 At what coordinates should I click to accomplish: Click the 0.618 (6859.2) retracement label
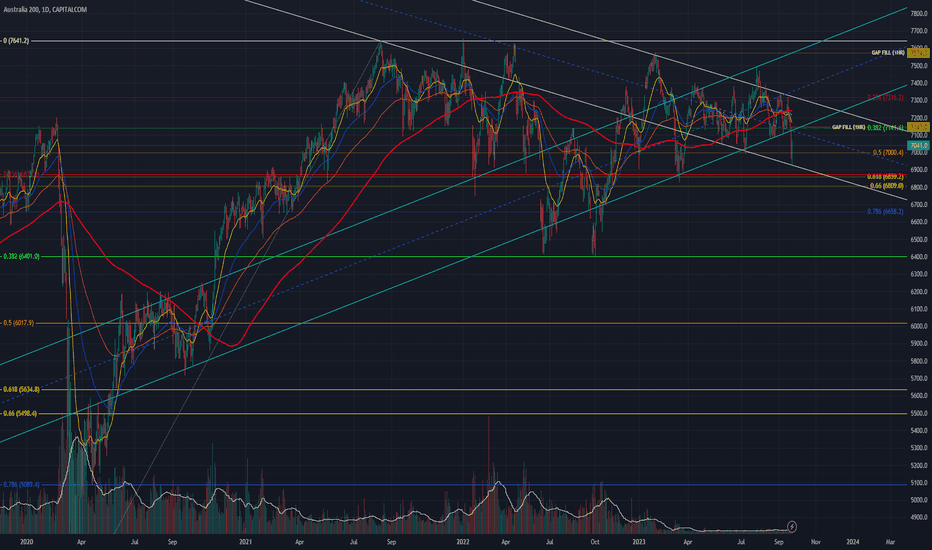[885, 177]
